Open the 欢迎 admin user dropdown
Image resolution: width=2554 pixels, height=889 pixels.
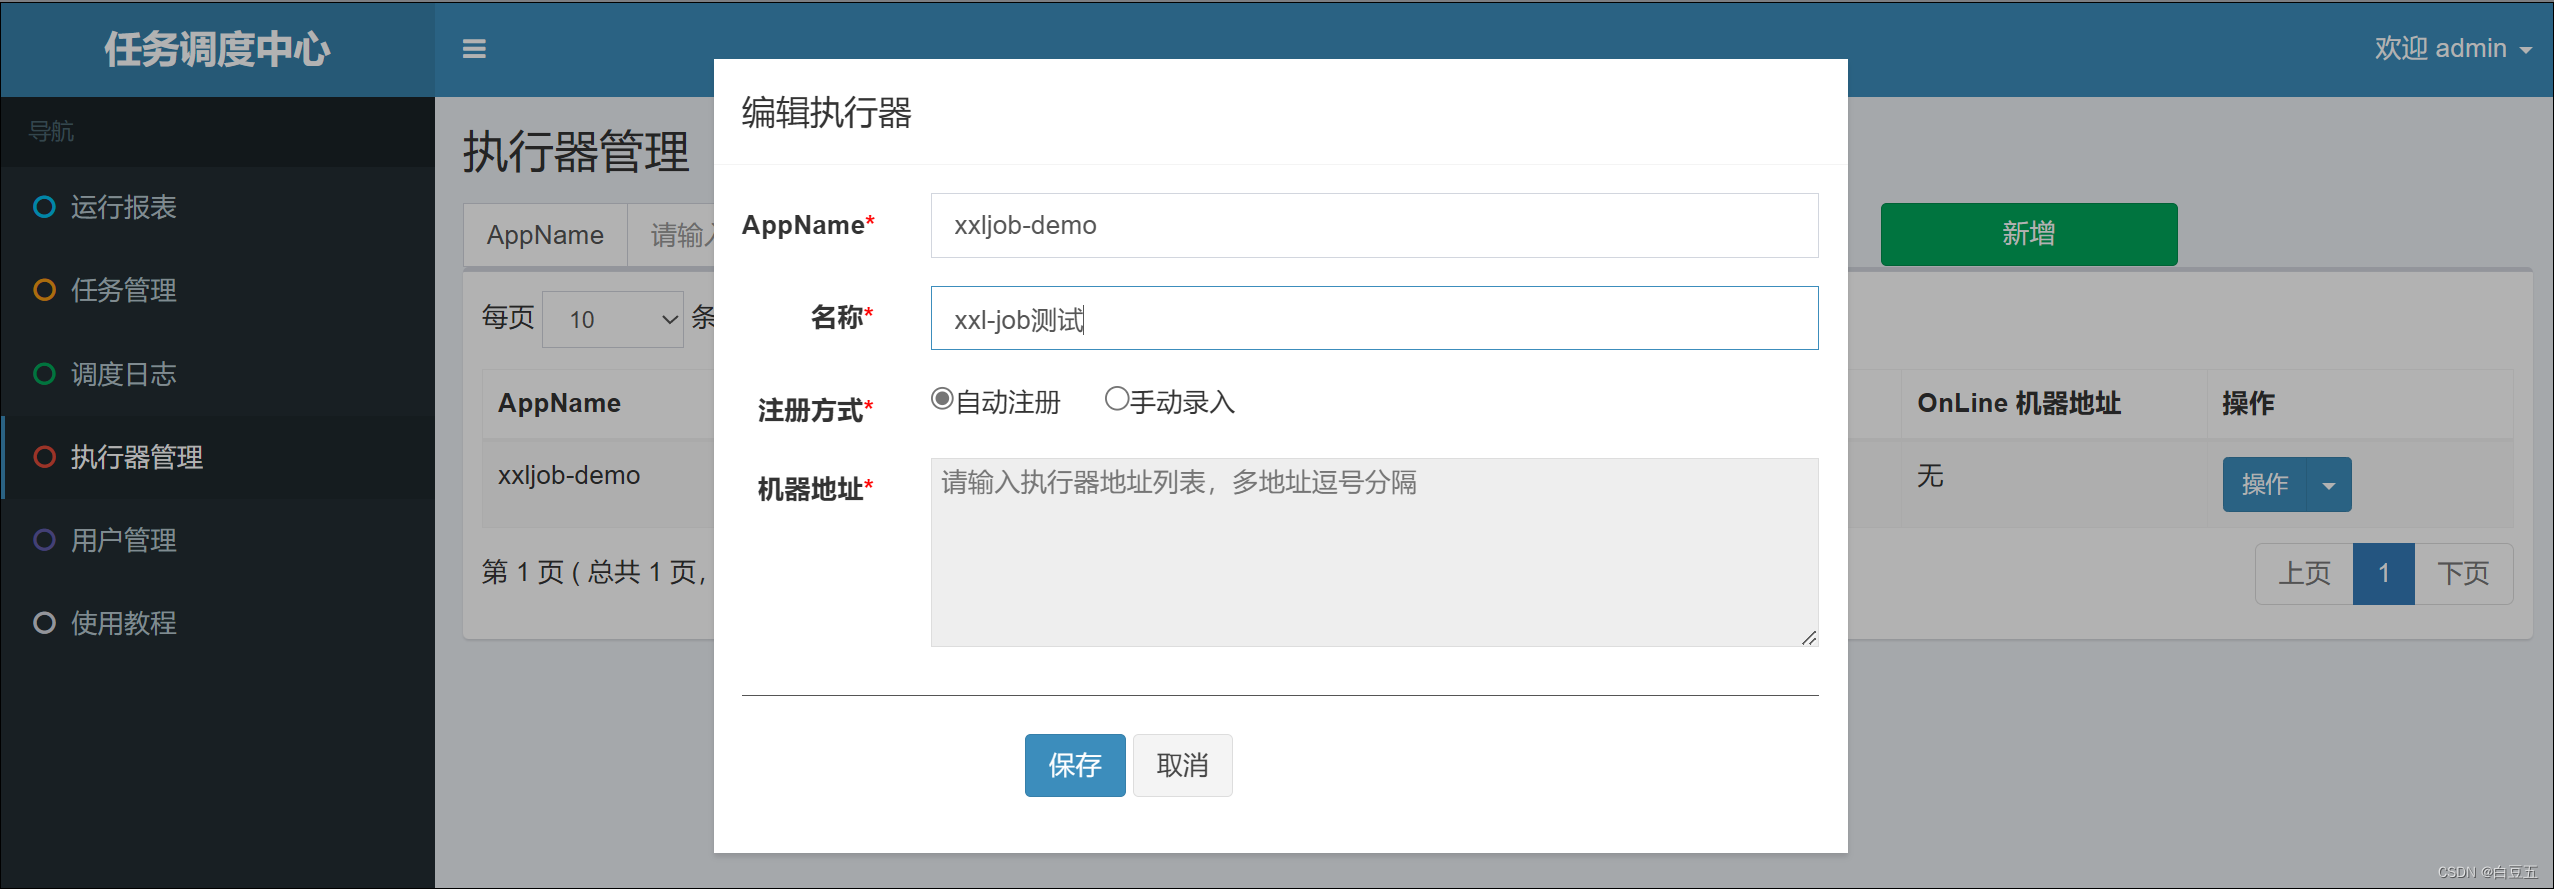coord(2453,48)
